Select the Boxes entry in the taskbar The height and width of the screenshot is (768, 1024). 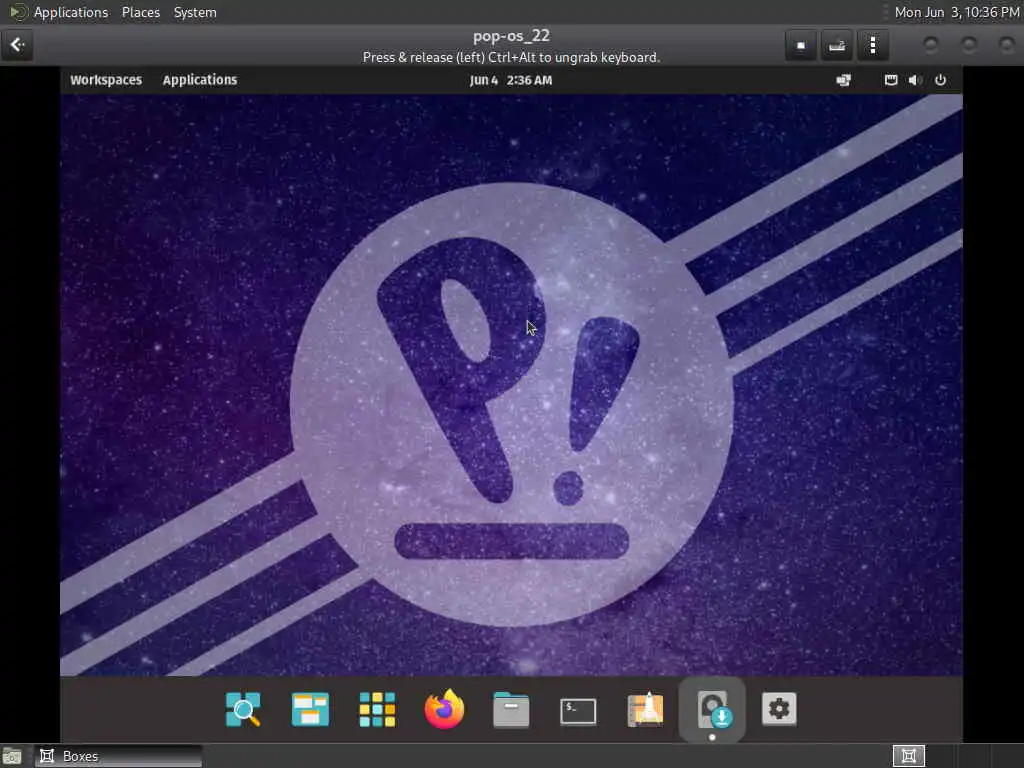(118, 756)
